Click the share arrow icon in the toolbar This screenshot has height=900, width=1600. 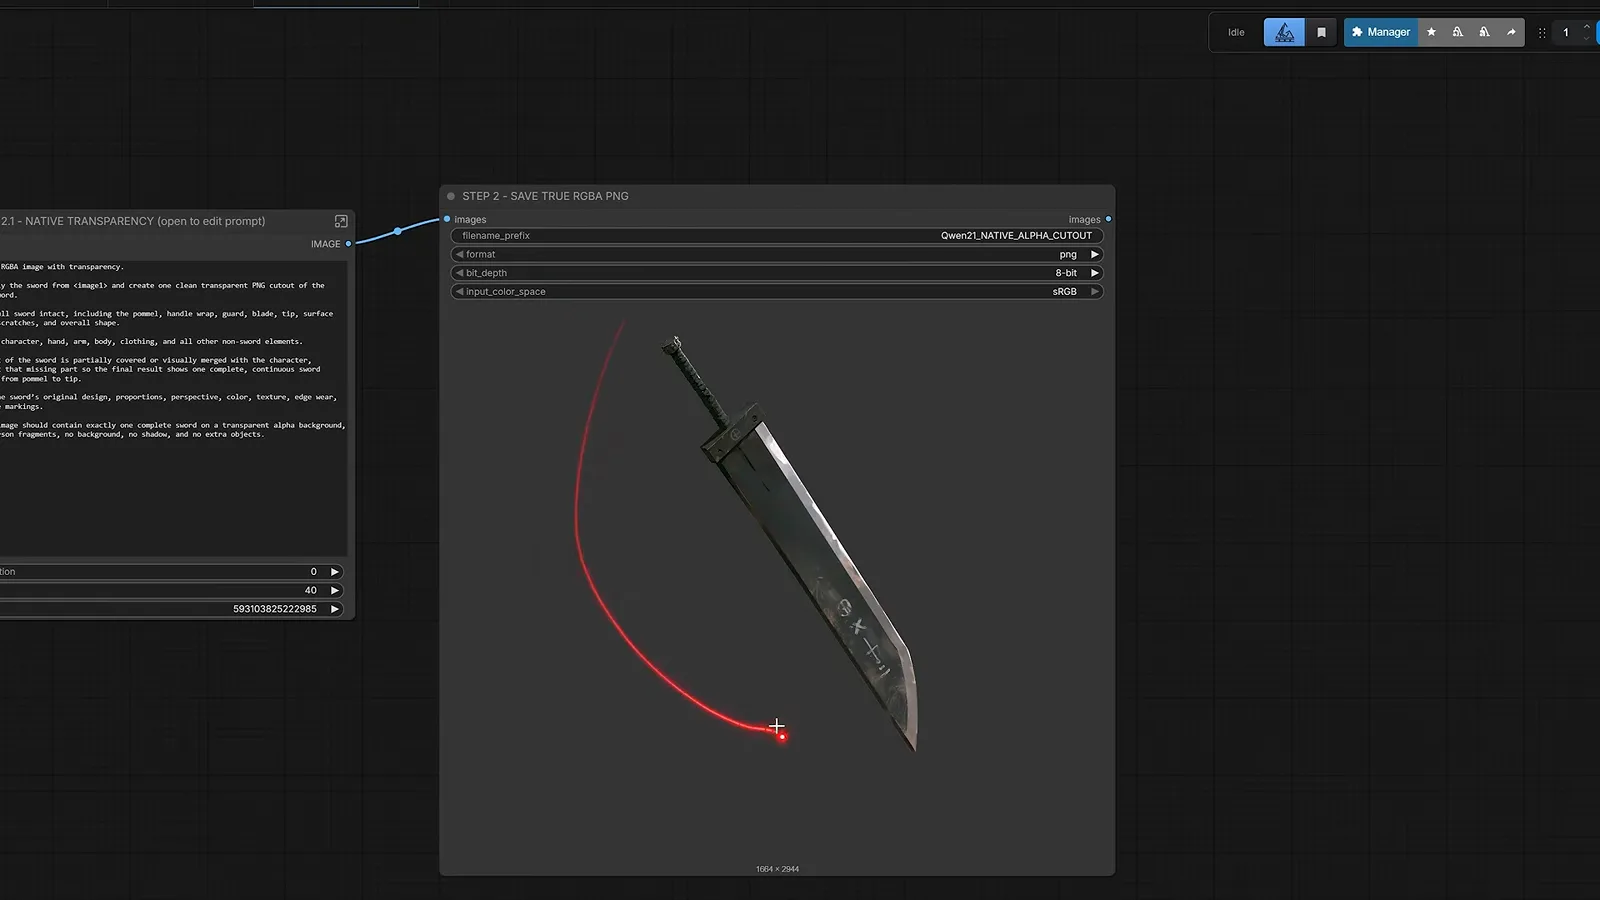pos(1511,32)
